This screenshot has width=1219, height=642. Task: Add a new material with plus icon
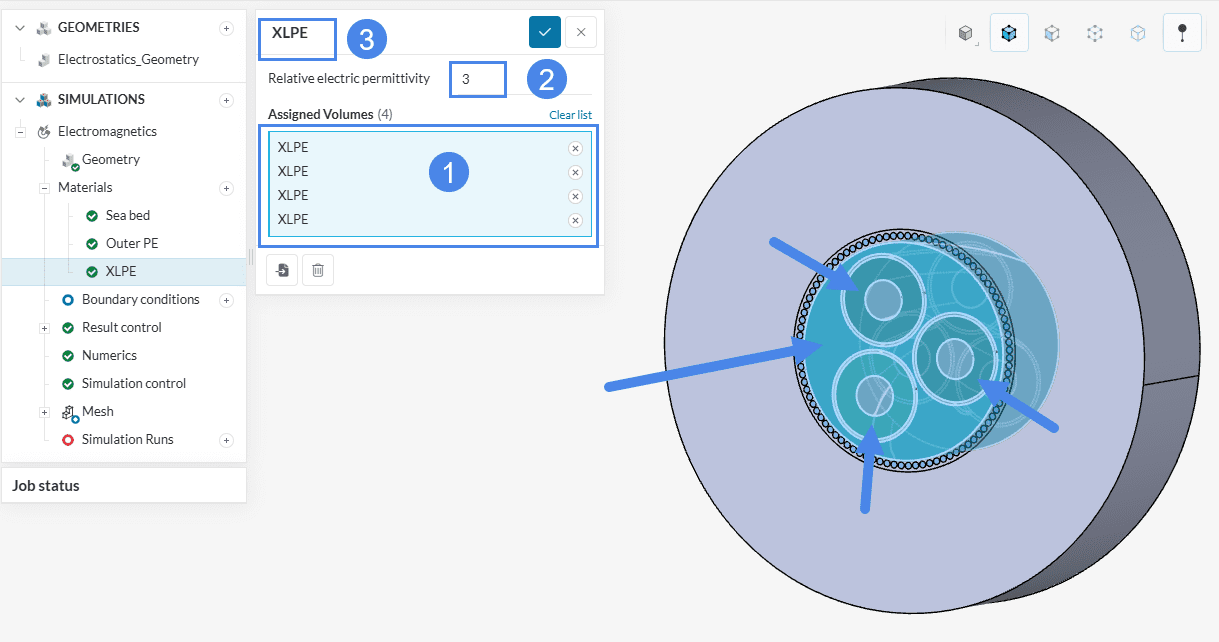point(227,188)
